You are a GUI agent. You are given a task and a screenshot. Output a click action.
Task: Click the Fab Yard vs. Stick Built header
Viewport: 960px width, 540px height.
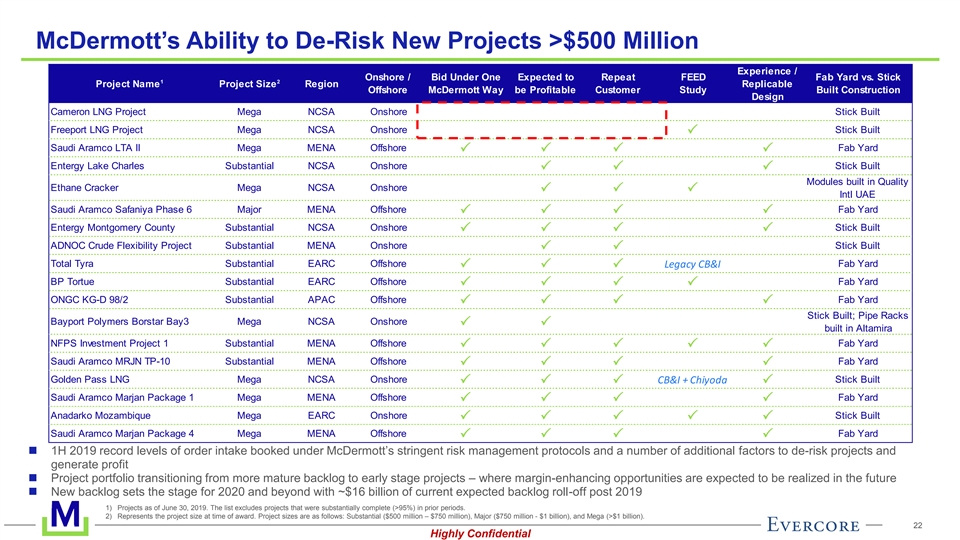pos(858,83)
